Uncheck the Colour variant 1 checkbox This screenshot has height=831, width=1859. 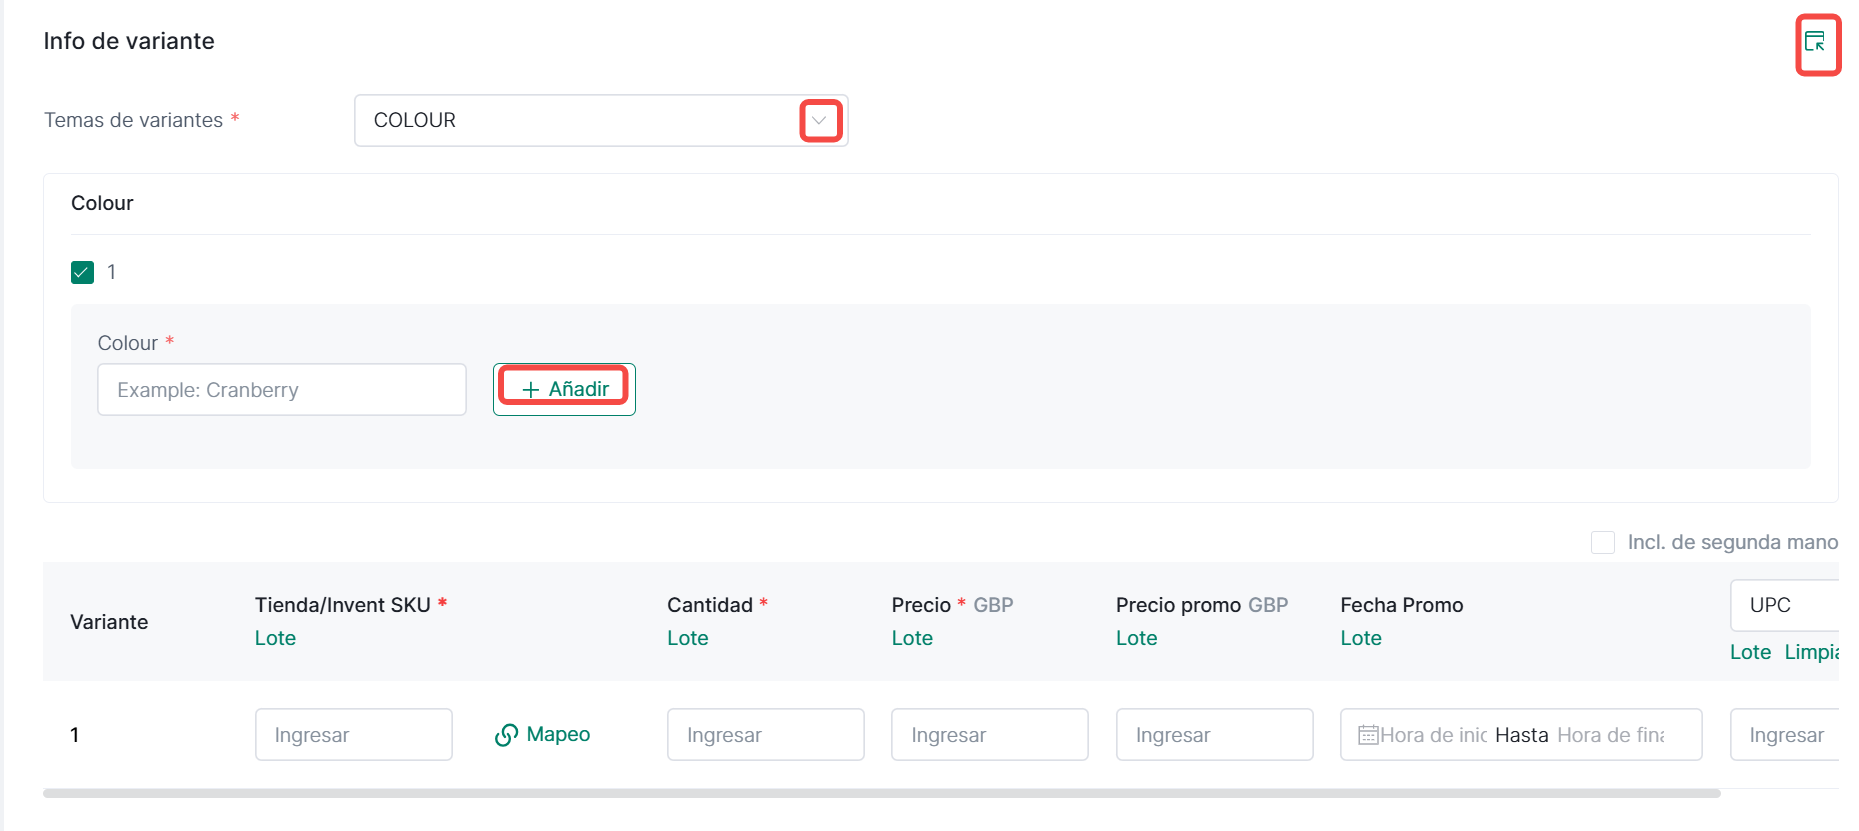[82, 272]
